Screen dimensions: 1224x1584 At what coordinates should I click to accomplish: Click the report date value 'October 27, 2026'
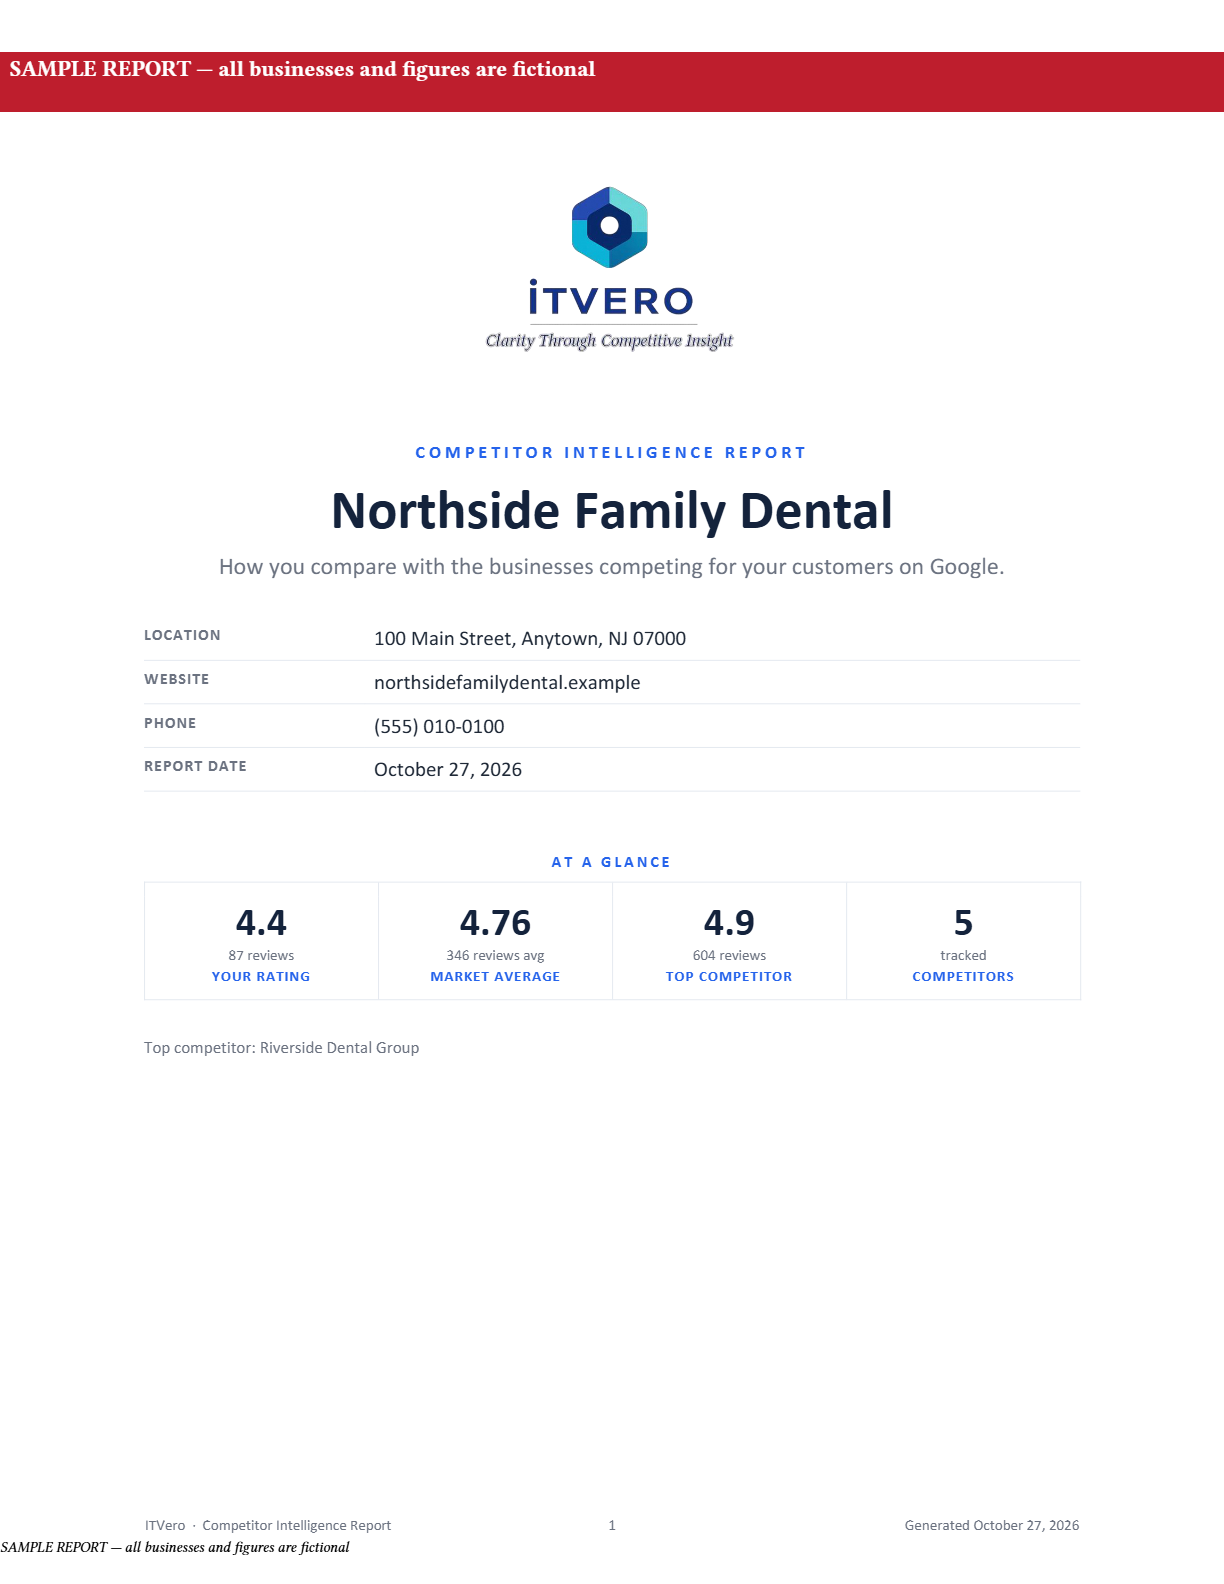pos(448,770)
